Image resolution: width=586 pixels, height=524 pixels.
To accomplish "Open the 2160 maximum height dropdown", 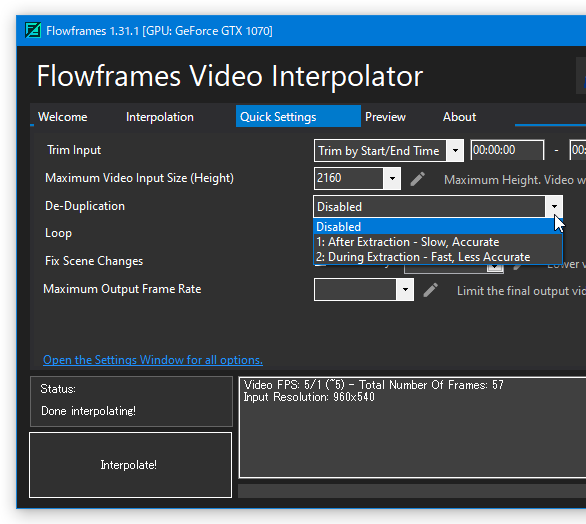I will [x=392, y=178].
